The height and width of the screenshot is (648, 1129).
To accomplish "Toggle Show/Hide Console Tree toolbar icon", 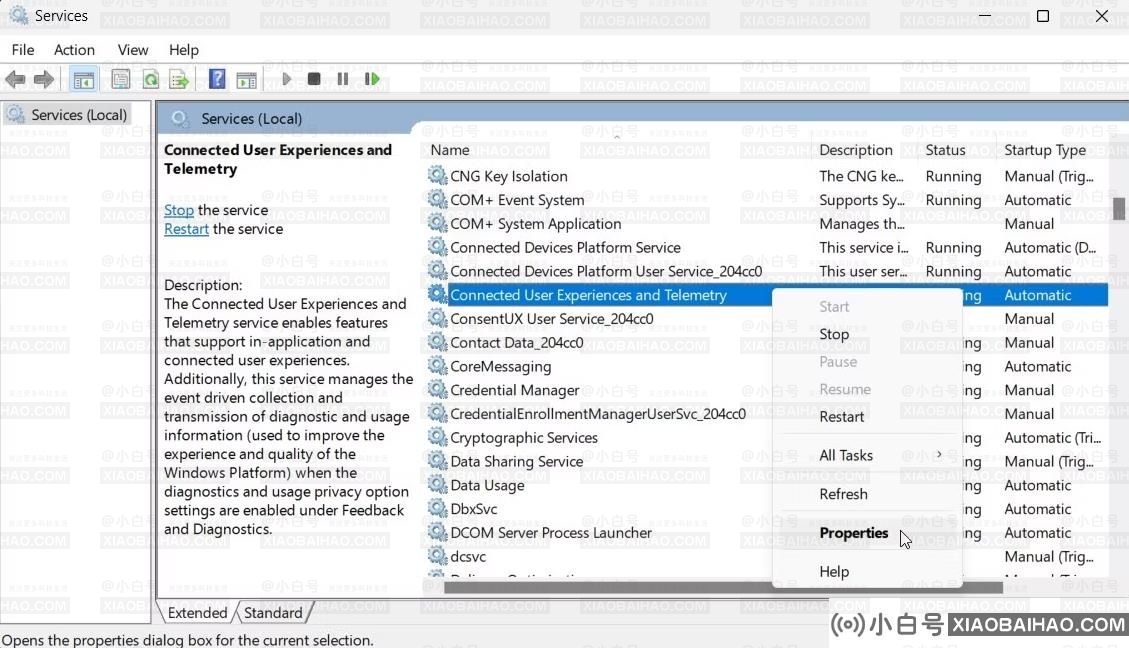I will [84, 79].
